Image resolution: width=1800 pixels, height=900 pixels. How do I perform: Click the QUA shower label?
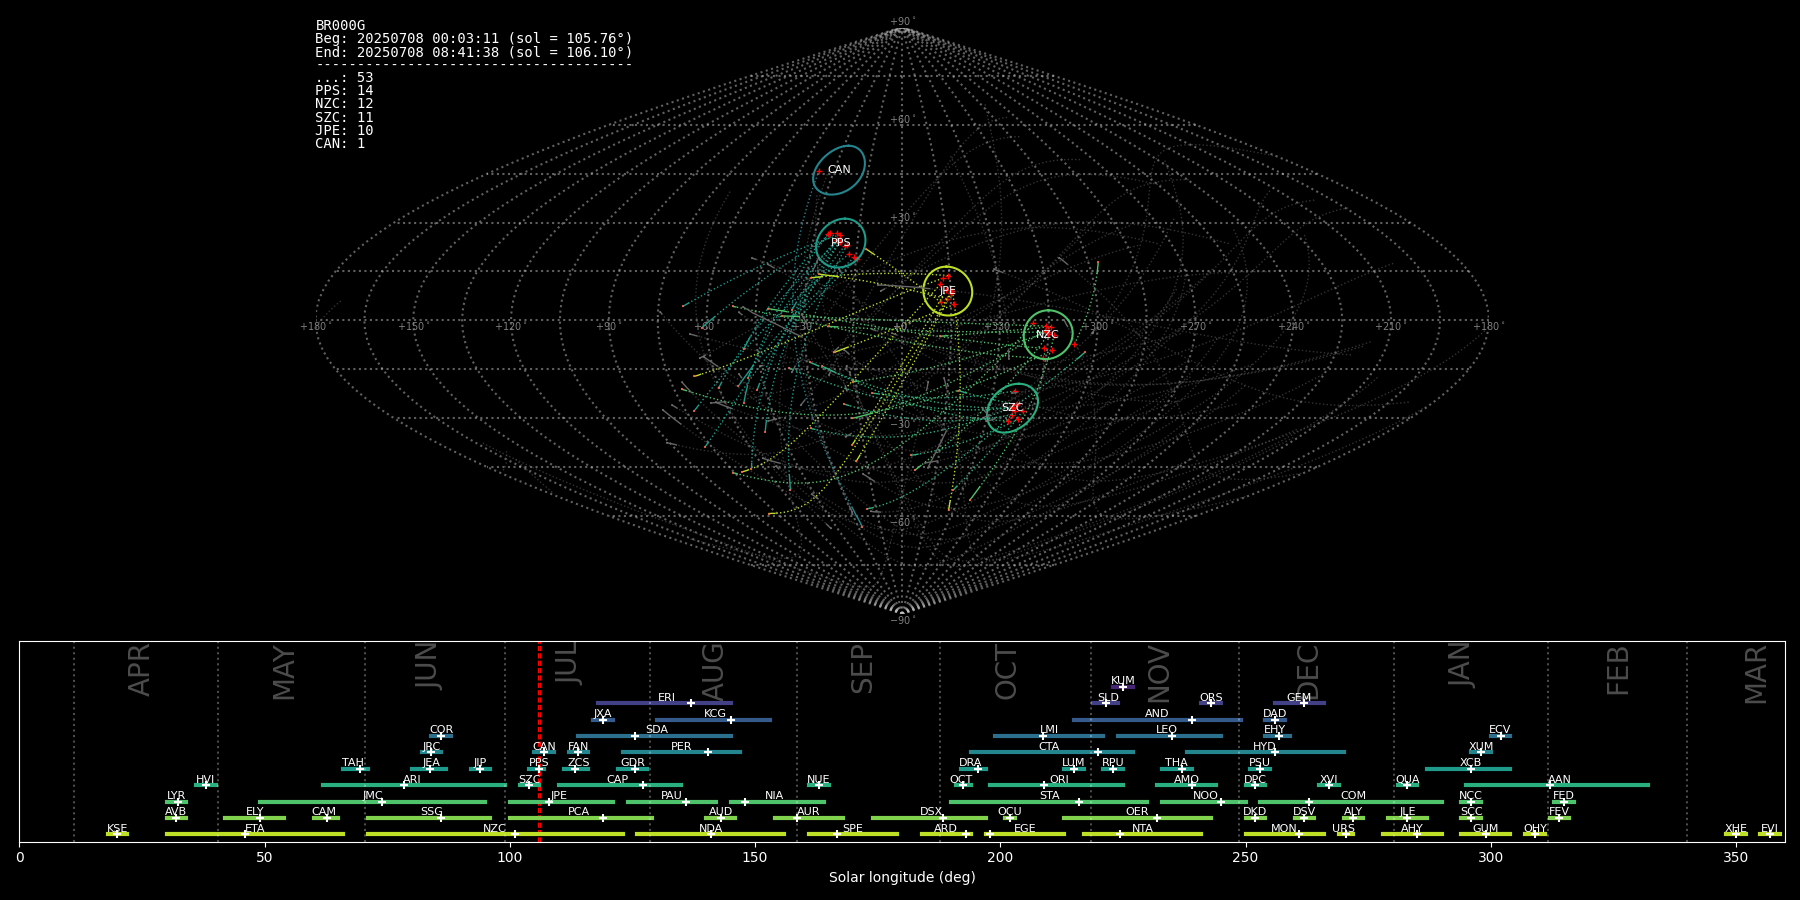pos(1407,780)
